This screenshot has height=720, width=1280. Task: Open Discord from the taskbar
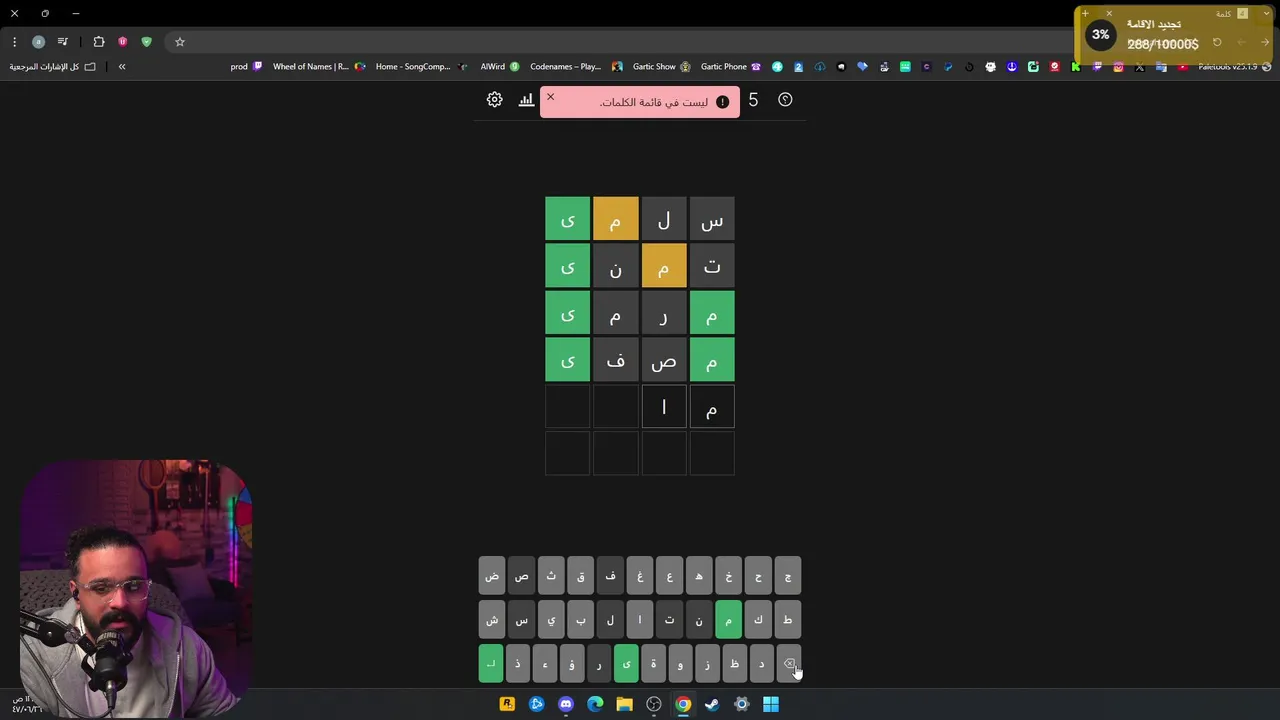pyautogui.click(x=566, y=704)
